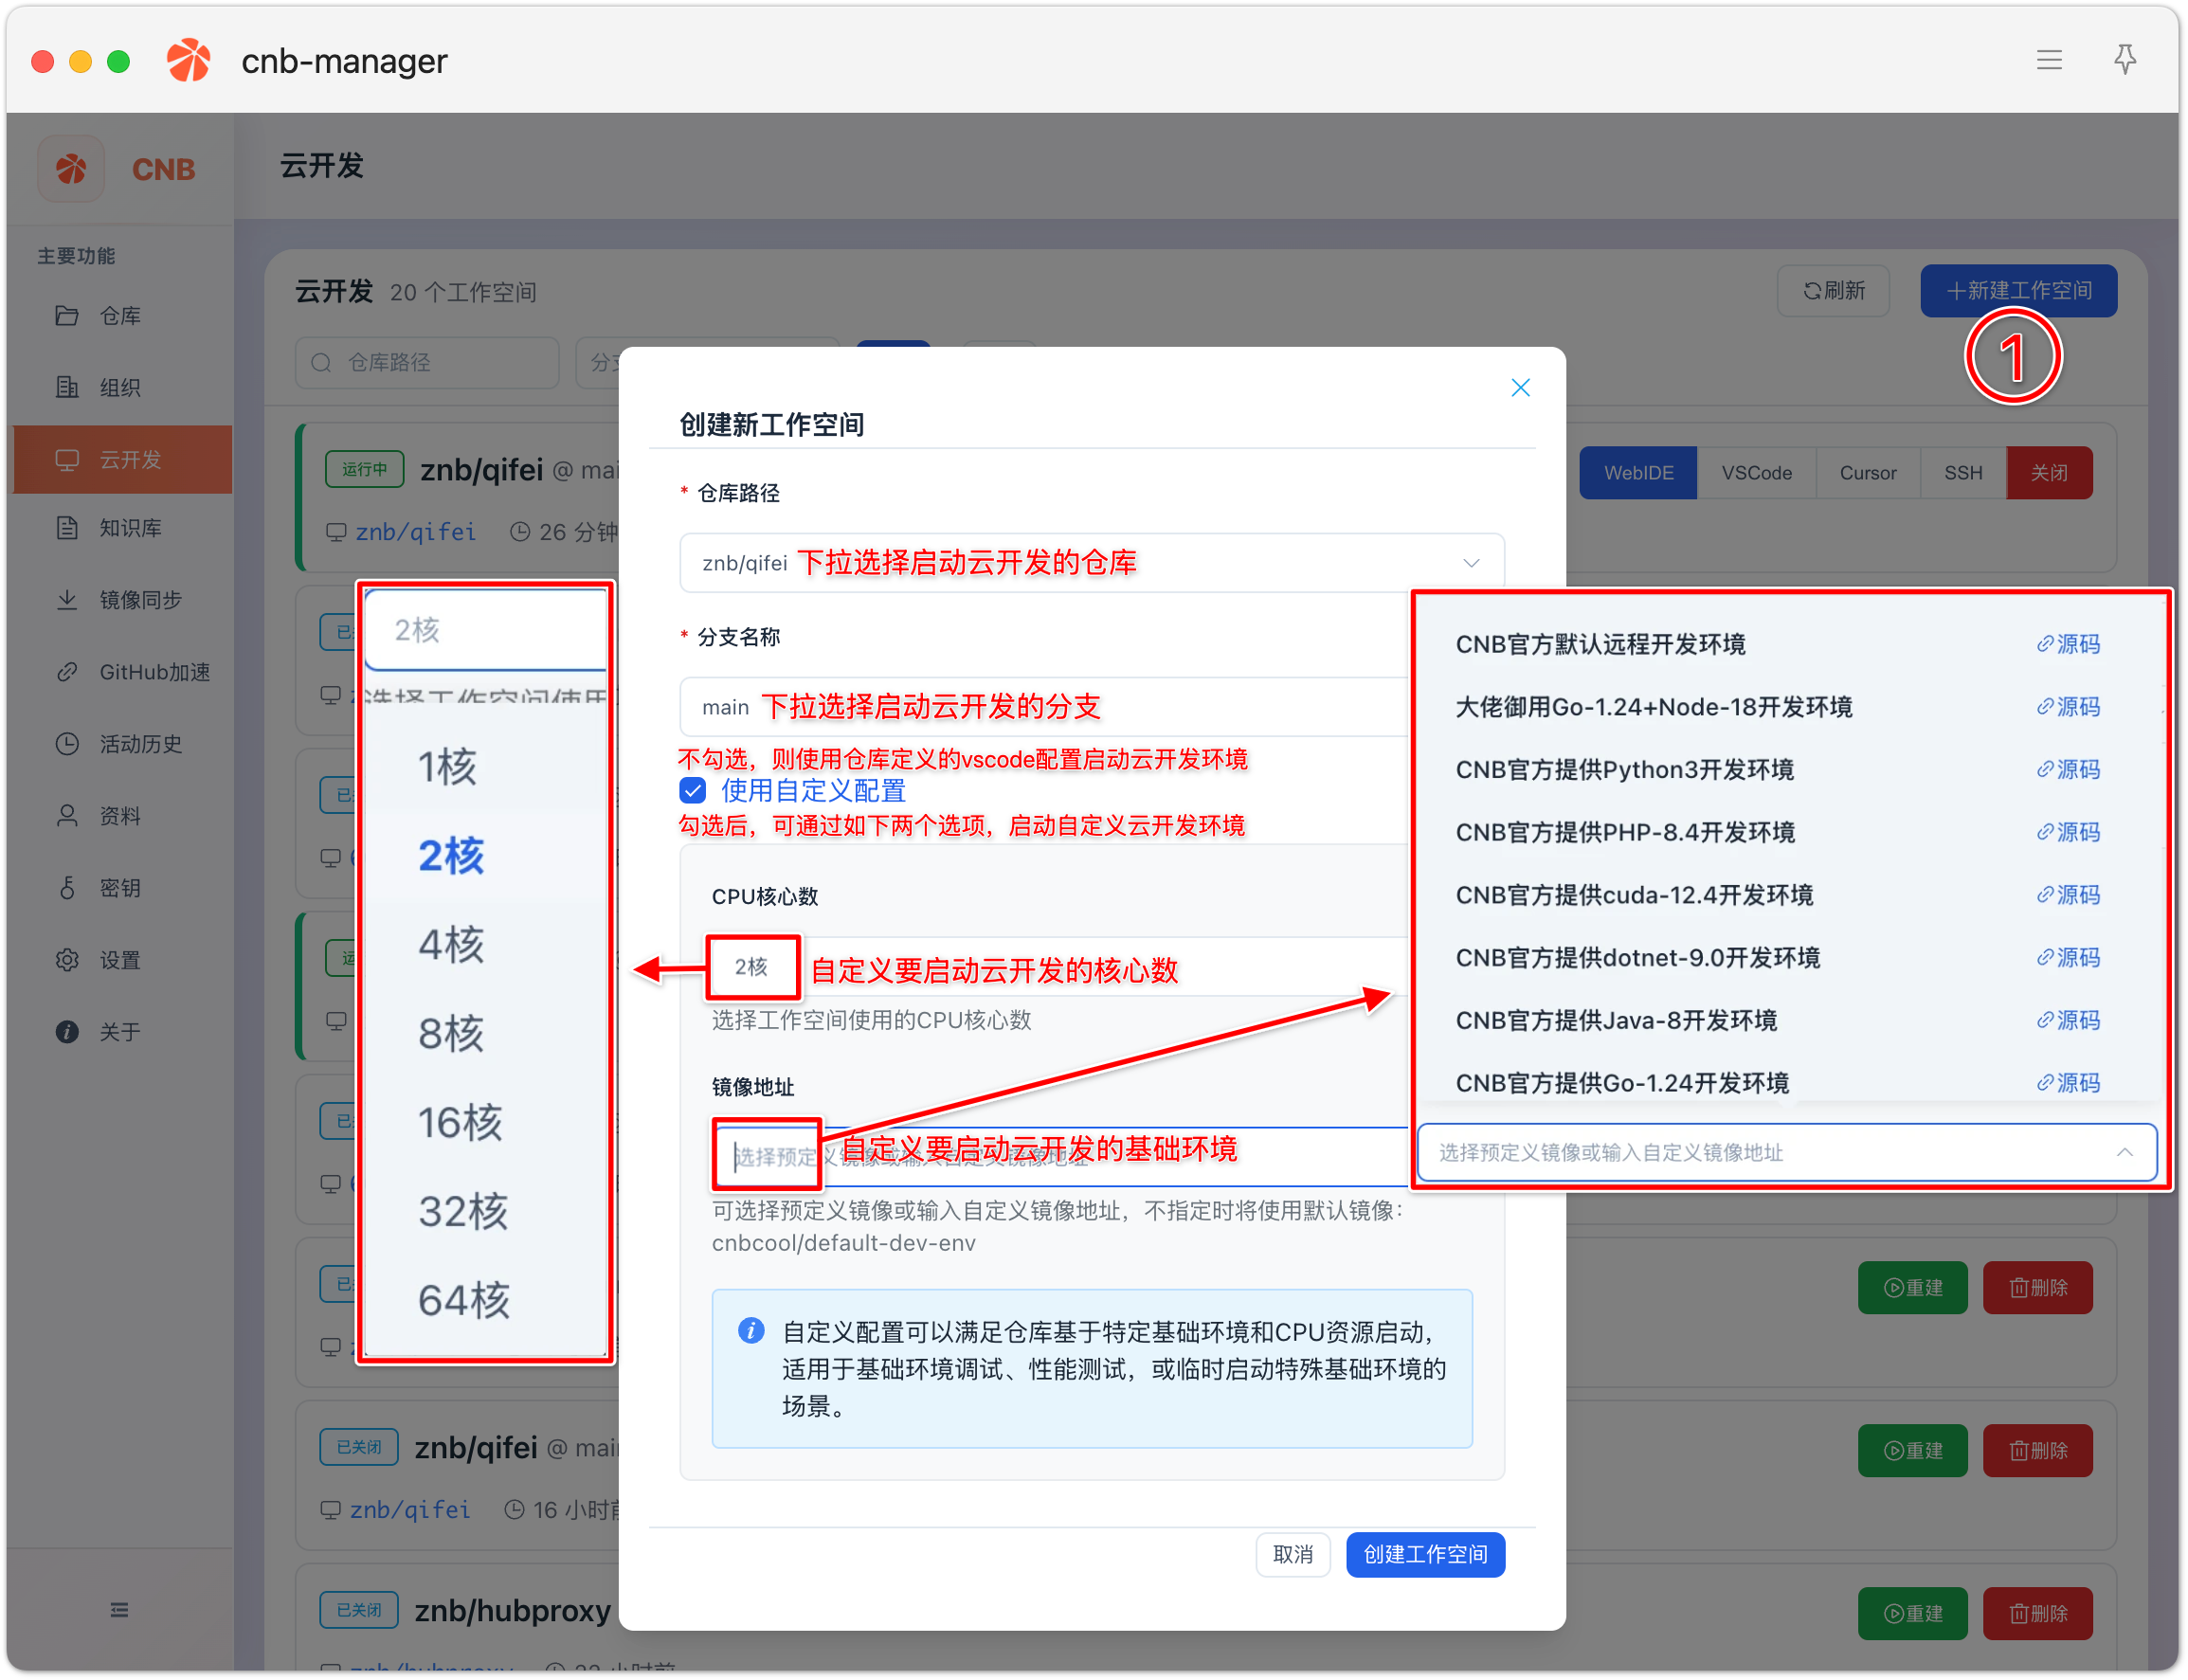The width and height of the screenshot is (2188, 1680).
Task: Select the 32核 option
Action: [486, 1212]
